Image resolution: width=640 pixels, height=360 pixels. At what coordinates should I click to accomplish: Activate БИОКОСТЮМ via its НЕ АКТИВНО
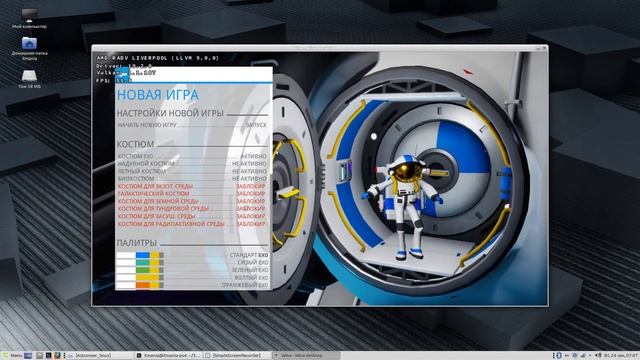click(x=249, y=178)
